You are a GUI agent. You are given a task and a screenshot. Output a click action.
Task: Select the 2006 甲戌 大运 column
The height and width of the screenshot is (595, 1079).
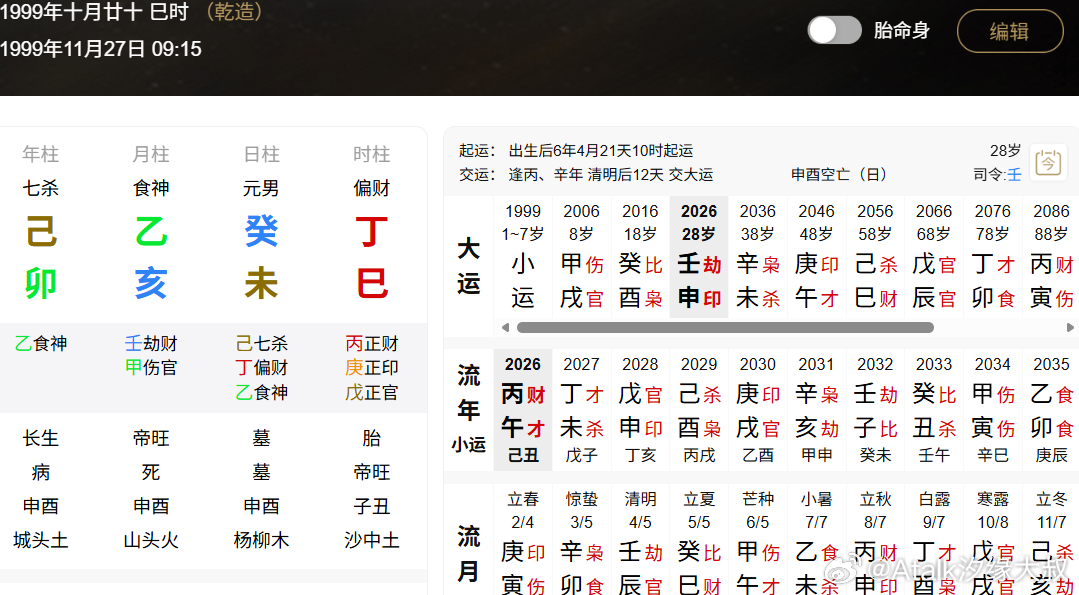[581, 257]
